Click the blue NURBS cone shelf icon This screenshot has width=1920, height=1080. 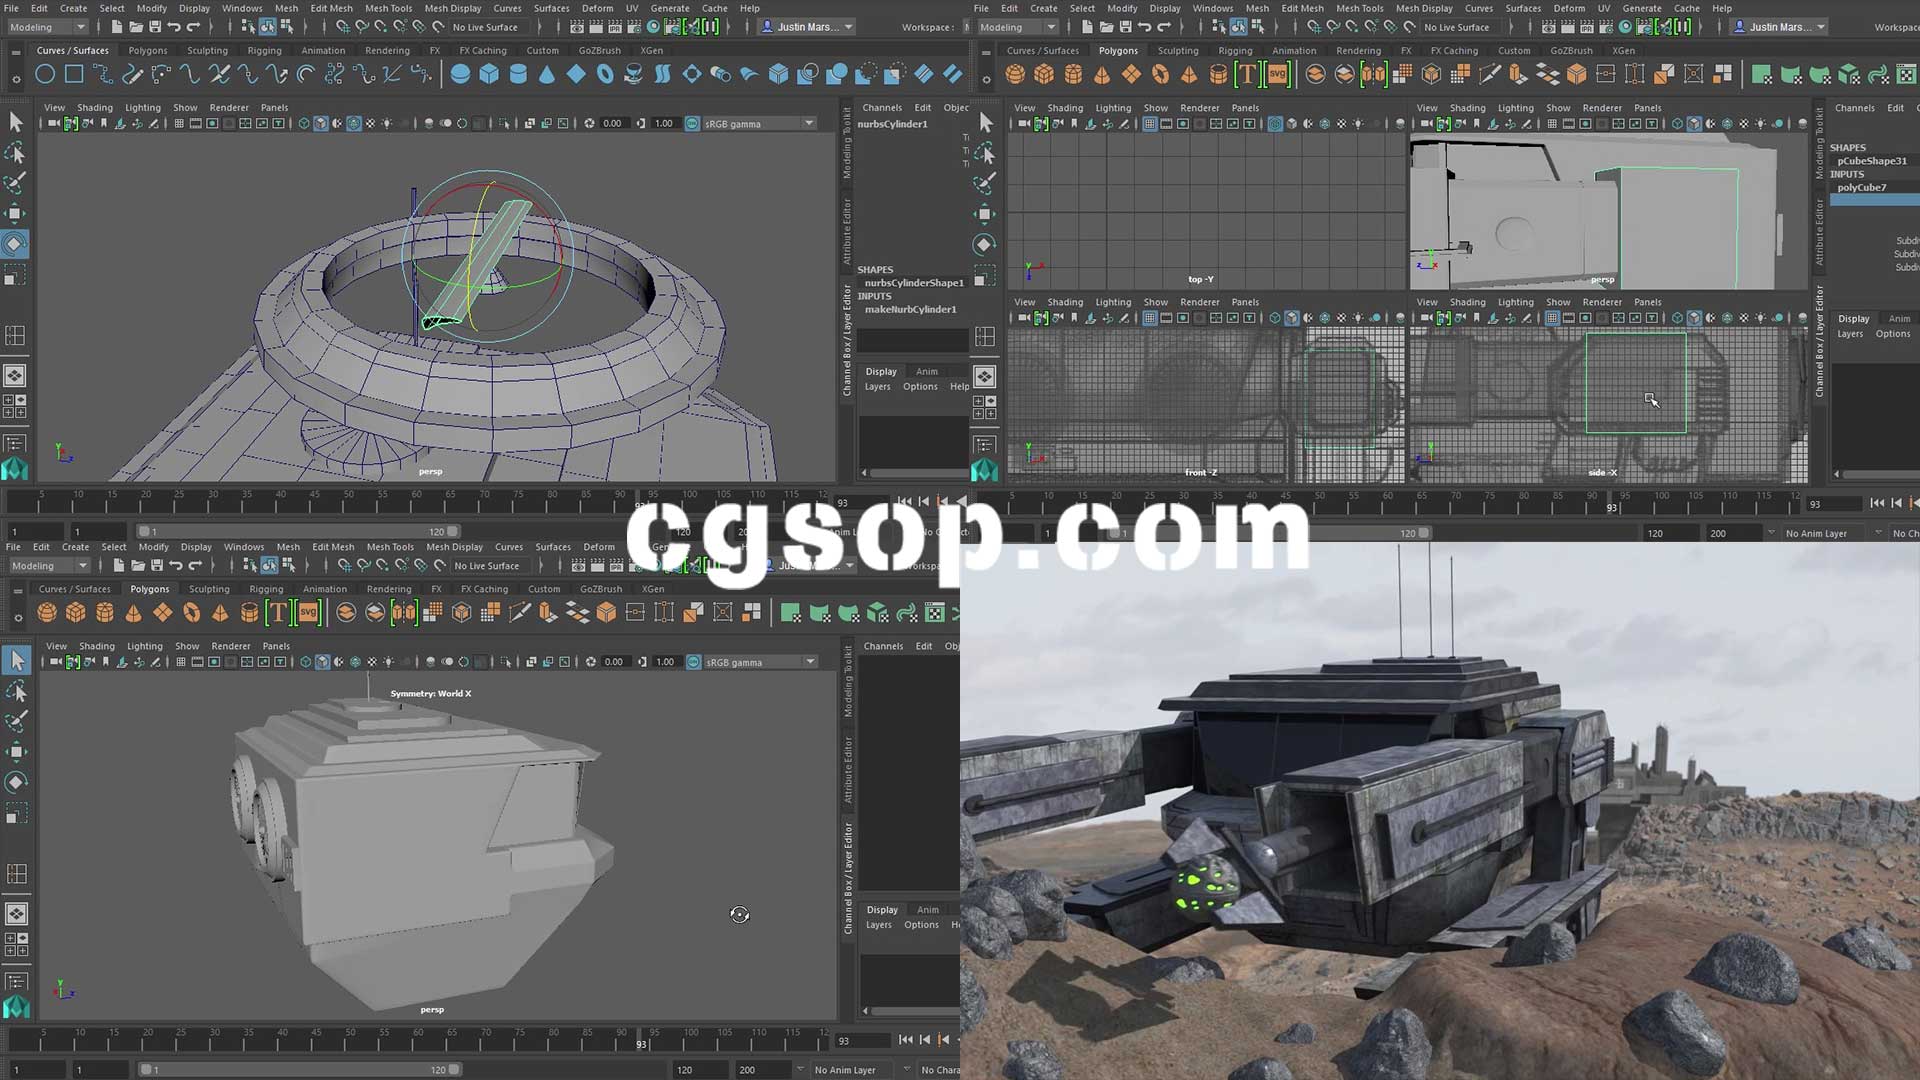547,74
